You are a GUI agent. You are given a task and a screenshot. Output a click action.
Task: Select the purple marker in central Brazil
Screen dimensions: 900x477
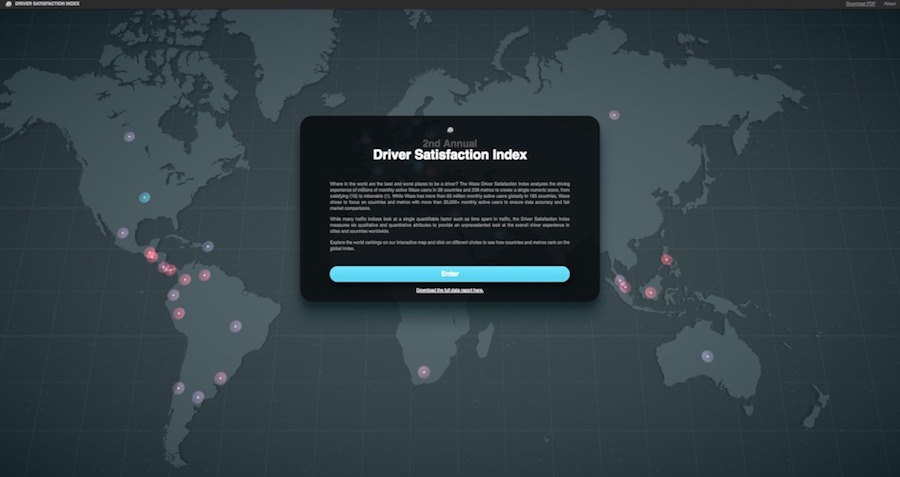coord(235,325)
